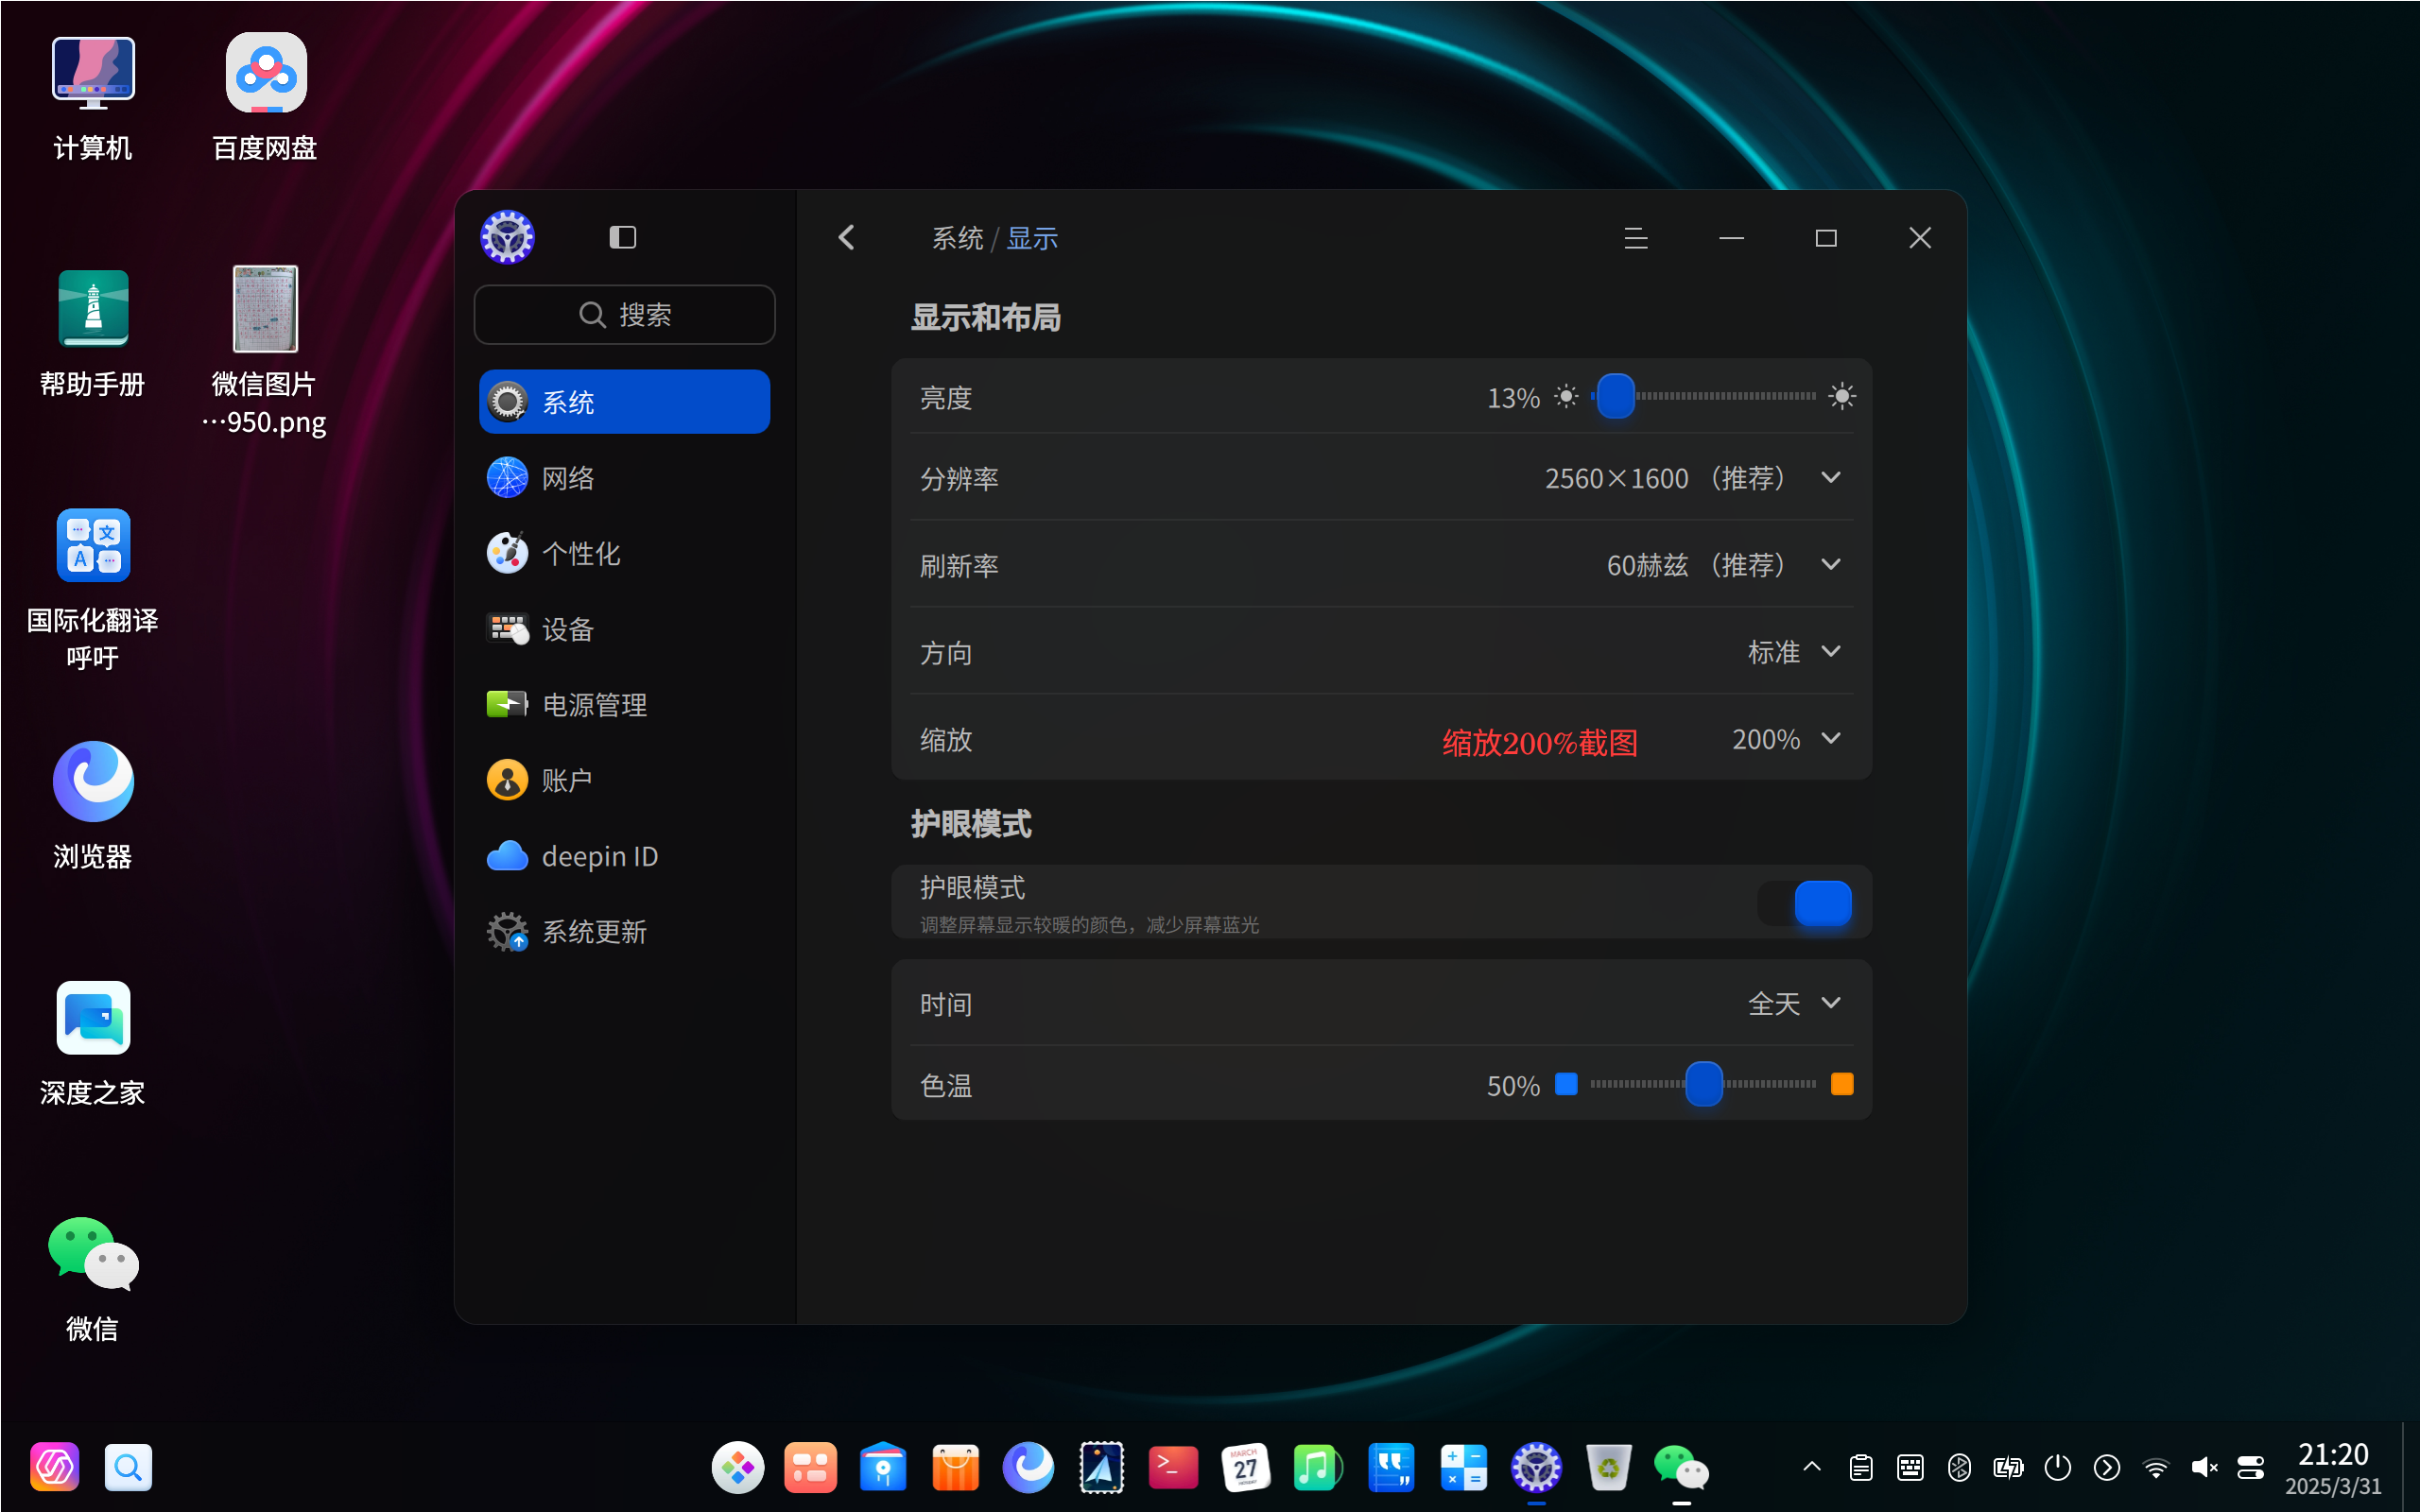Viewport: 2420px width, 1512px height.
Task: Launch 深度之家 from desktop
Action: point(93,1043)
